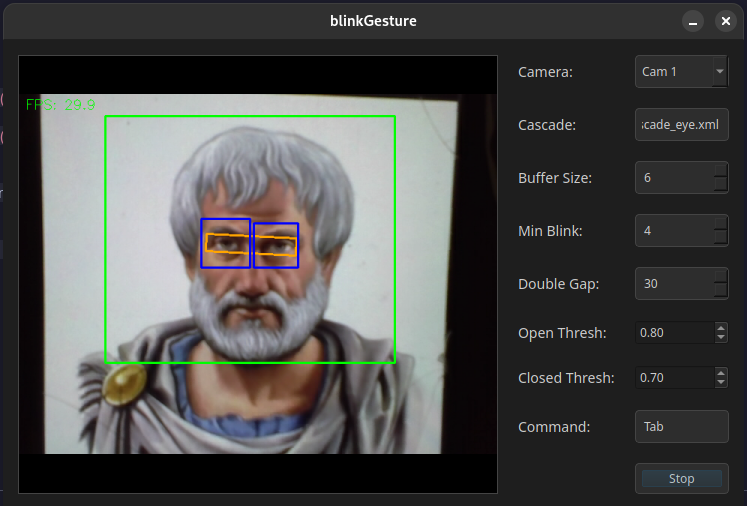The width and height of the screenshot is (747, 506).
Task: Click the "Min Blink:" label
Action: tap(550, 231)
